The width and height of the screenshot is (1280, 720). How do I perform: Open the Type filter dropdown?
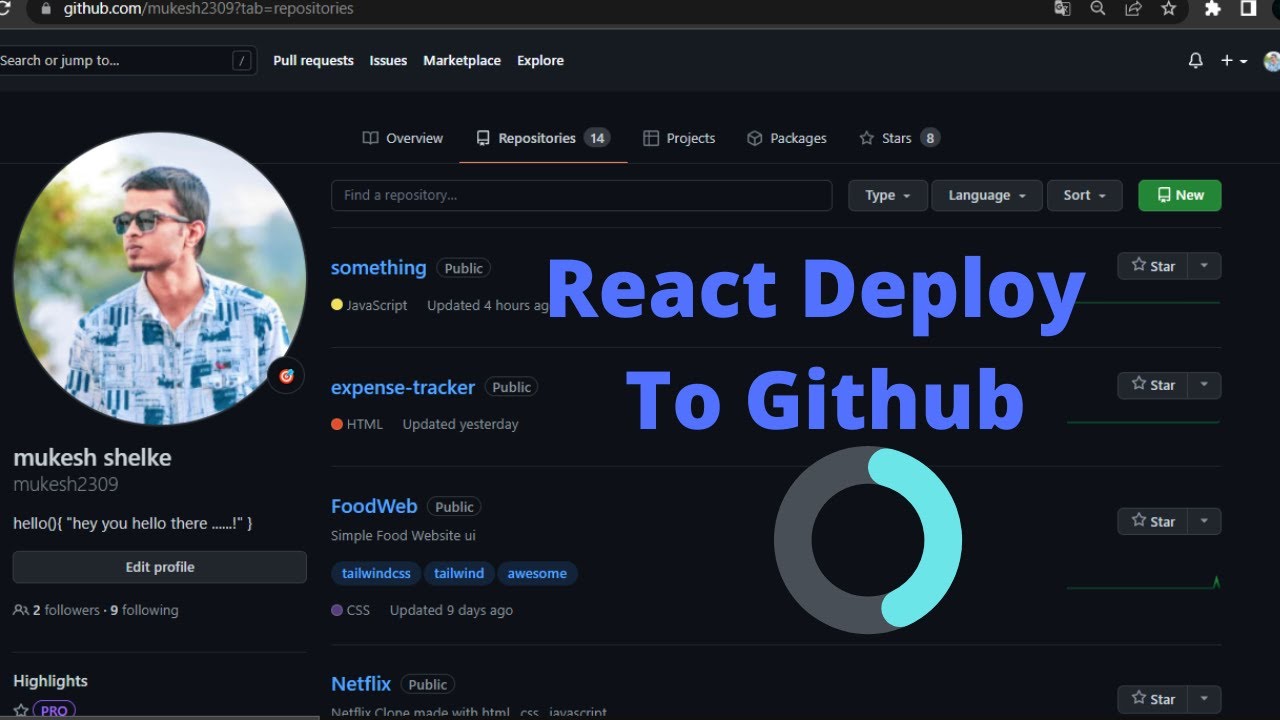tap(888, 195)
